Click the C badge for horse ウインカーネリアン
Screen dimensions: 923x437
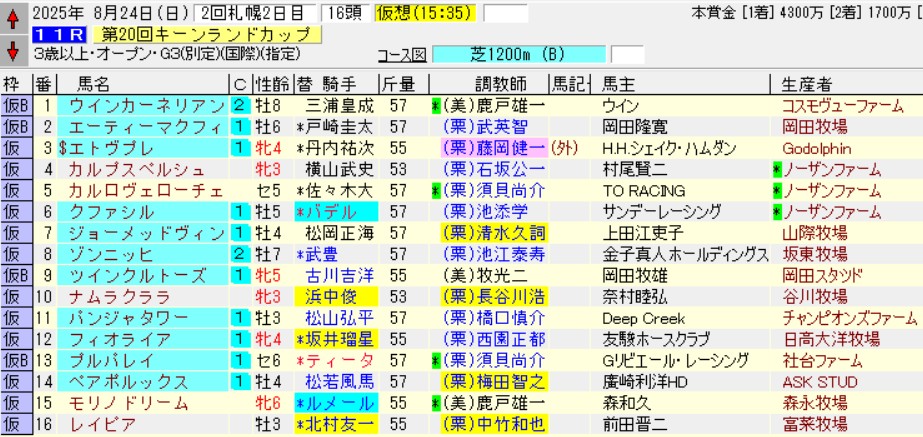(x=240, y=105)
